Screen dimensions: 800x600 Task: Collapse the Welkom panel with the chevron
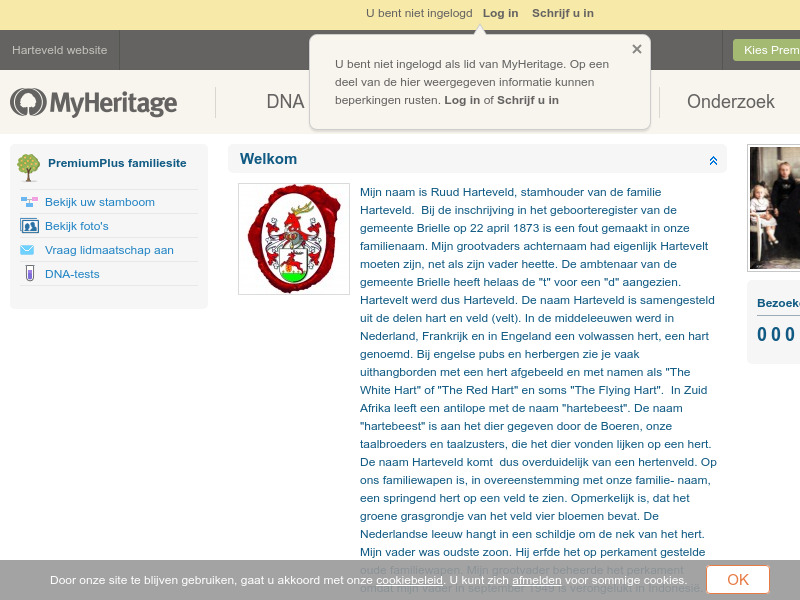pos(713,159)
